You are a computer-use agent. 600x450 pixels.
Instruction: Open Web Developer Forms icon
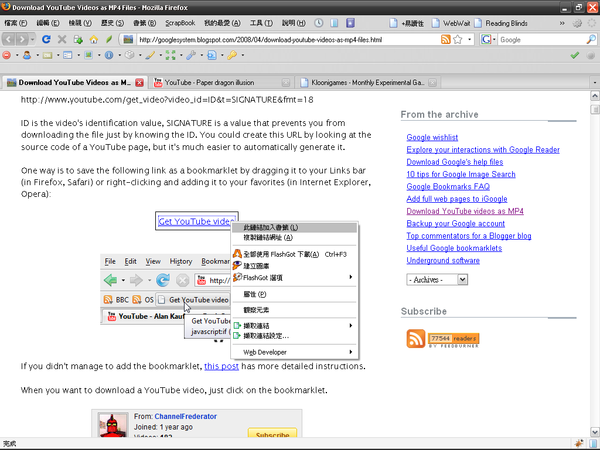pos(68,55)
